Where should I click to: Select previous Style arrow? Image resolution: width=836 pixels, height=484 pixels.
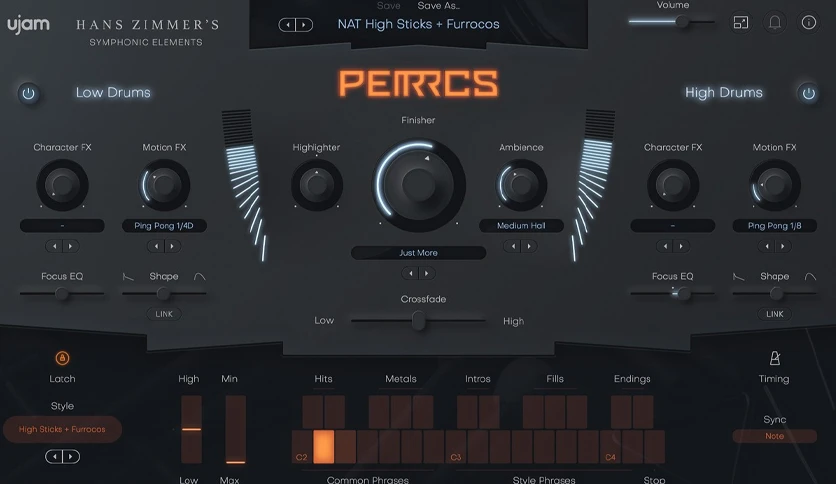point(54,456)
